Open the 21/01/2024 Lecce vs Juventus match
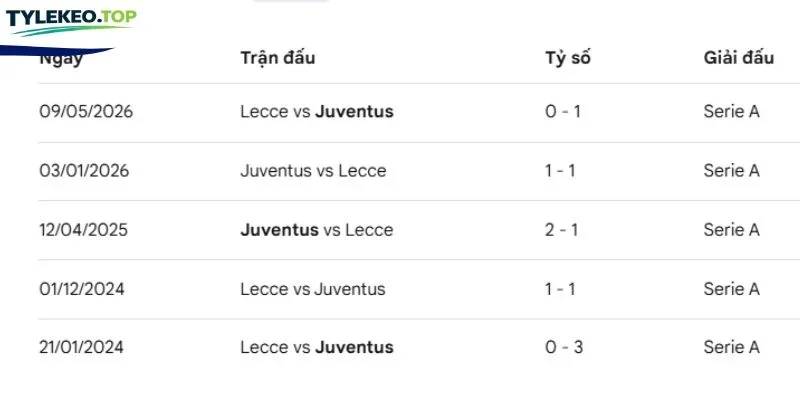This screenshot has width=800, height=400. (317, 347)
